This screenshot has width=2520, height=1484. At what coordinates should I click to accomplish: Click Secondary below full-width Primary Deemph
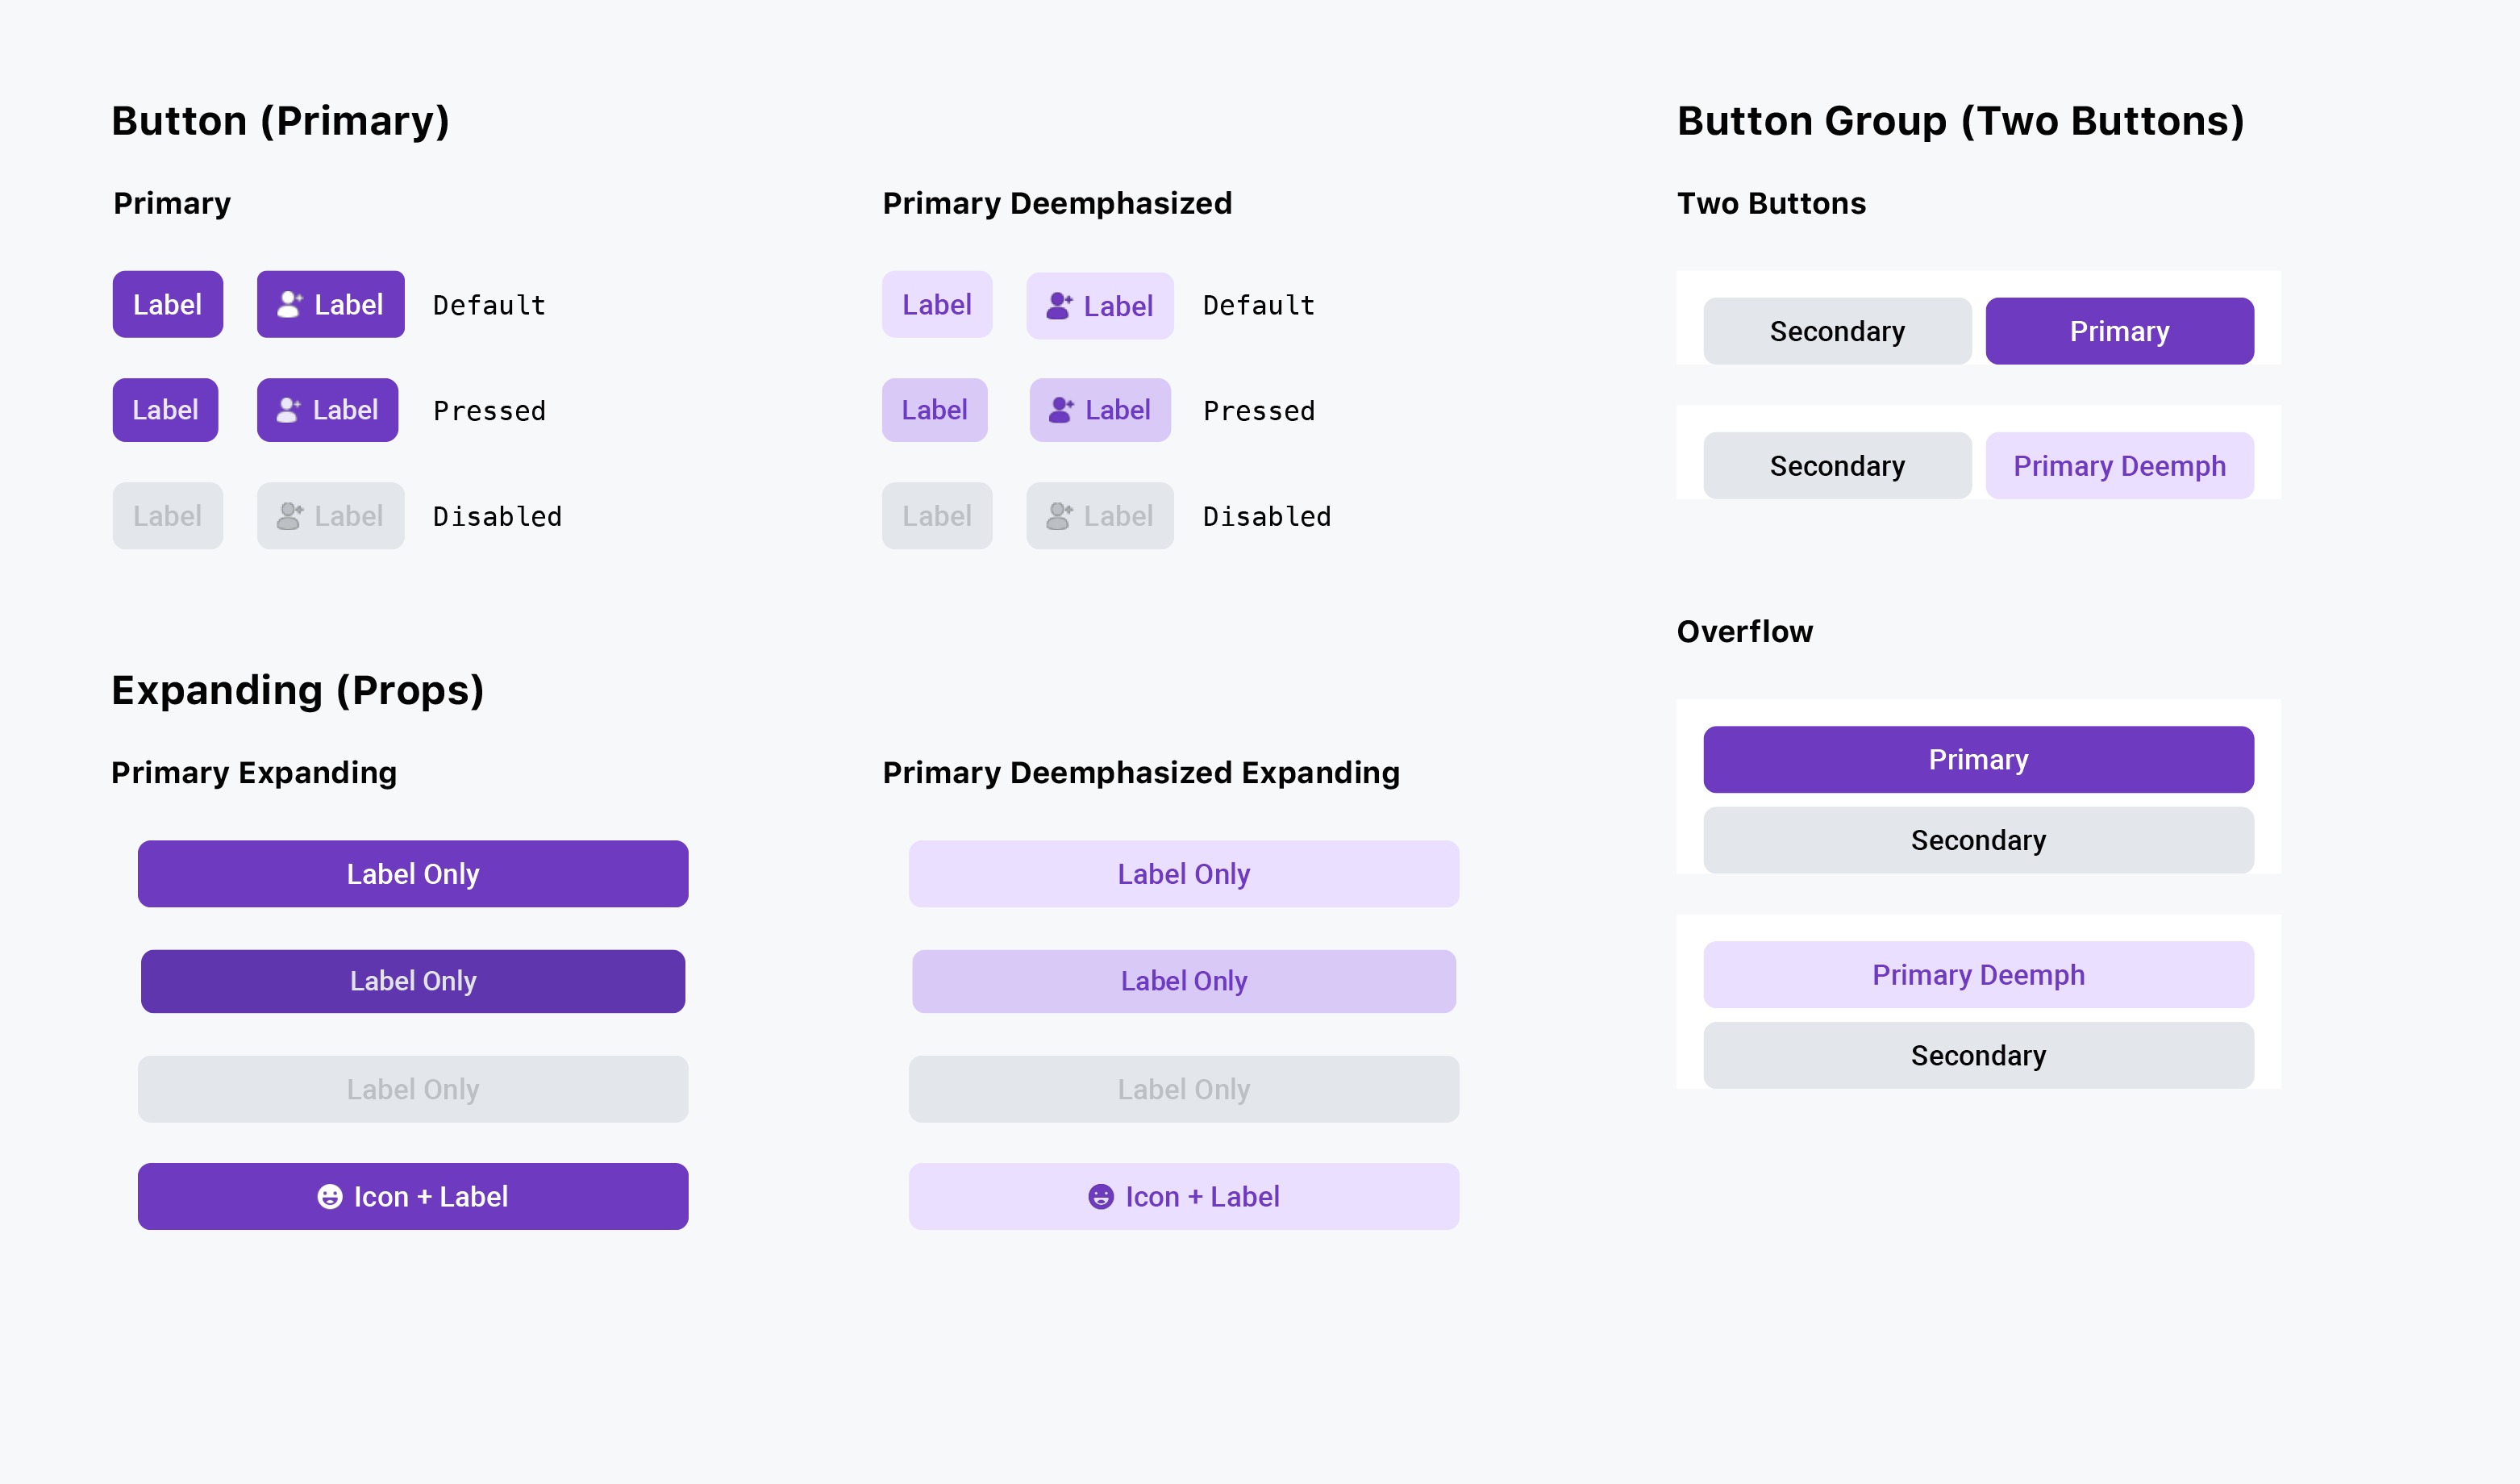[x=1978, y=1056]
